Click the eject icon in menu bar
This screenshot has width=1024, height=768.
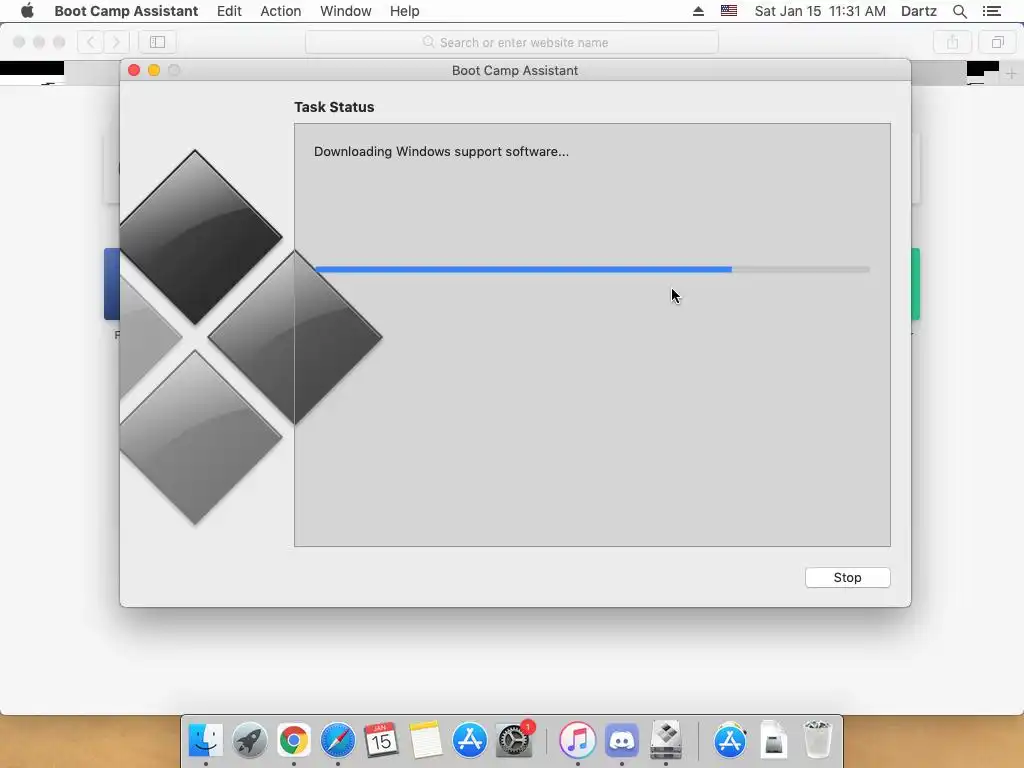(x=698, y=11)
